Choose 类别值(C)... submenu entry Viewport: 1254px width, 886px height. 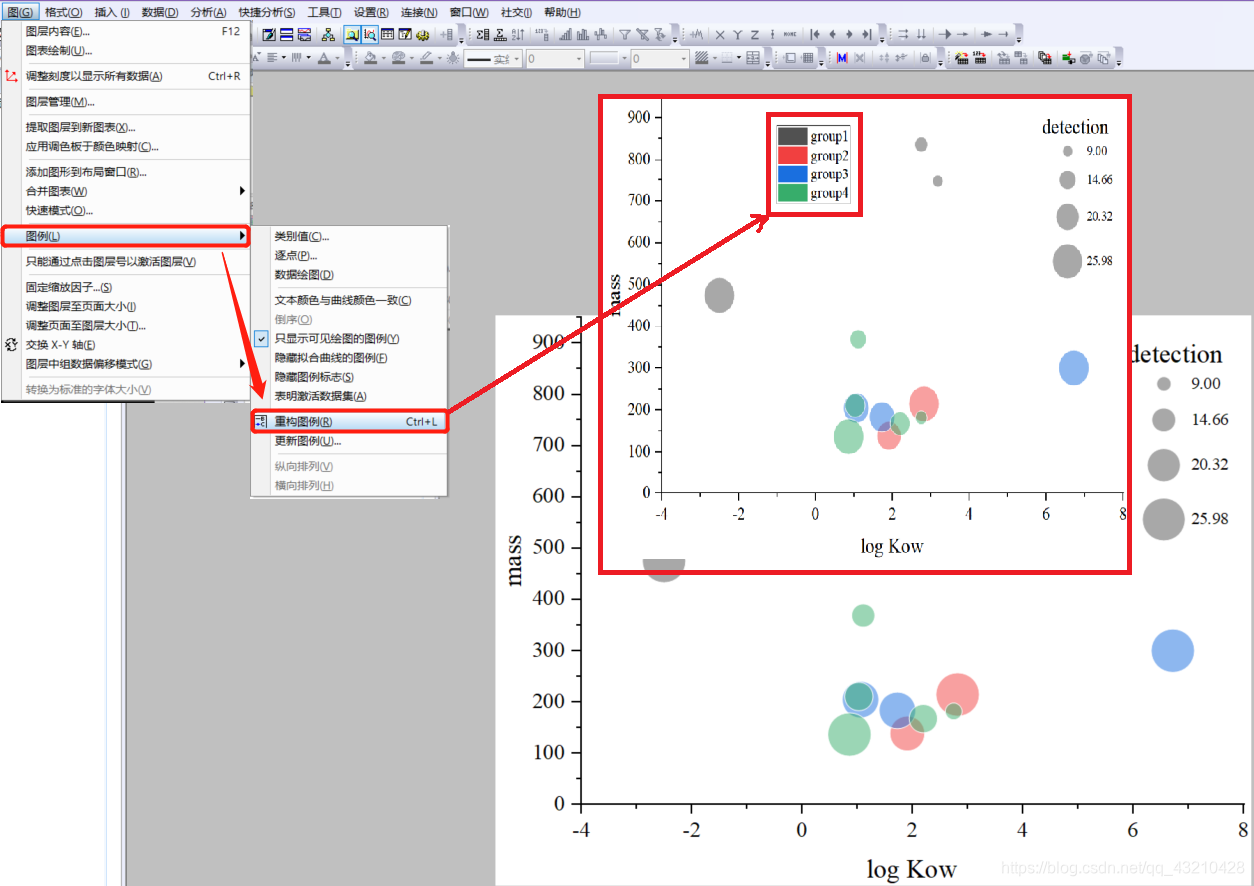[348, 236]
